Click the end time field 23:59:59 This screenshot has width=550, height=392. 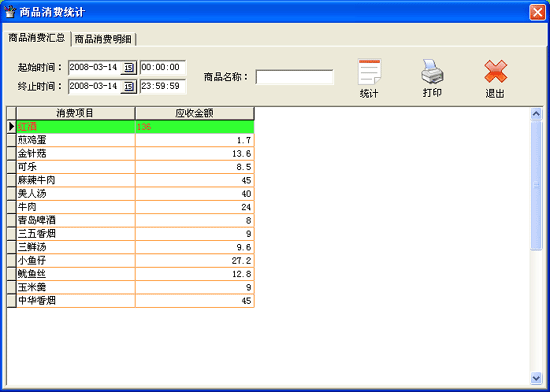pyautogui.click(x=163, y=86)
